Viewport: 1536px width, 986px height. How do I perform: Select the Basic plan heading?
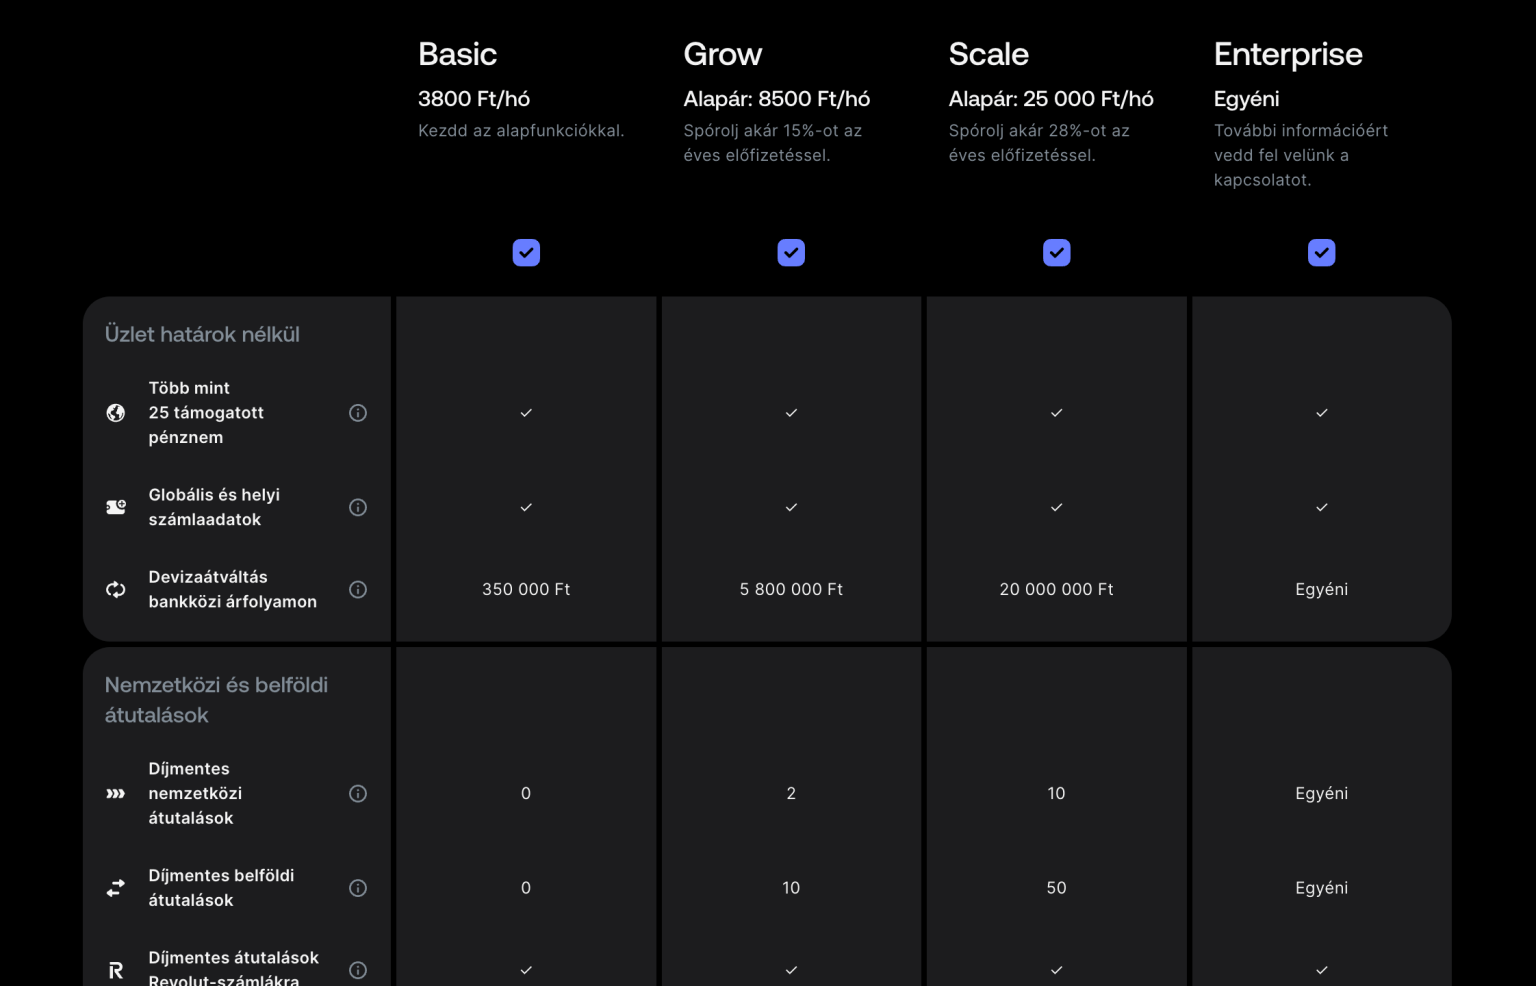[x=457, y=54]
